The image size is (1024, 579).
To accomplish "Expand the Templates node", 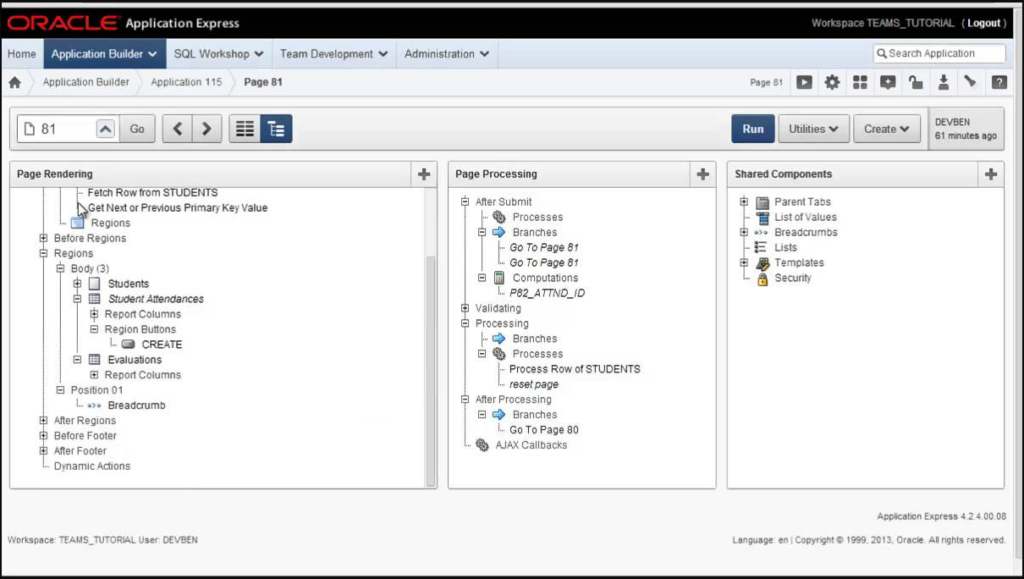I will [x=744, y=262].
